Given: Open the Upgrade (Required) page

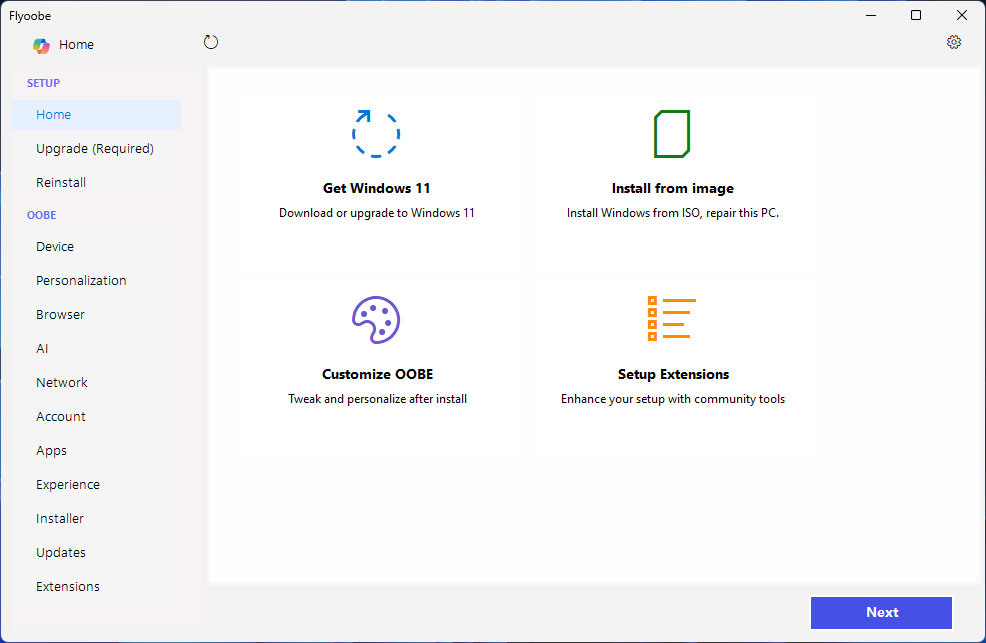Looking at the screenshot, I should tap(96, 148).
